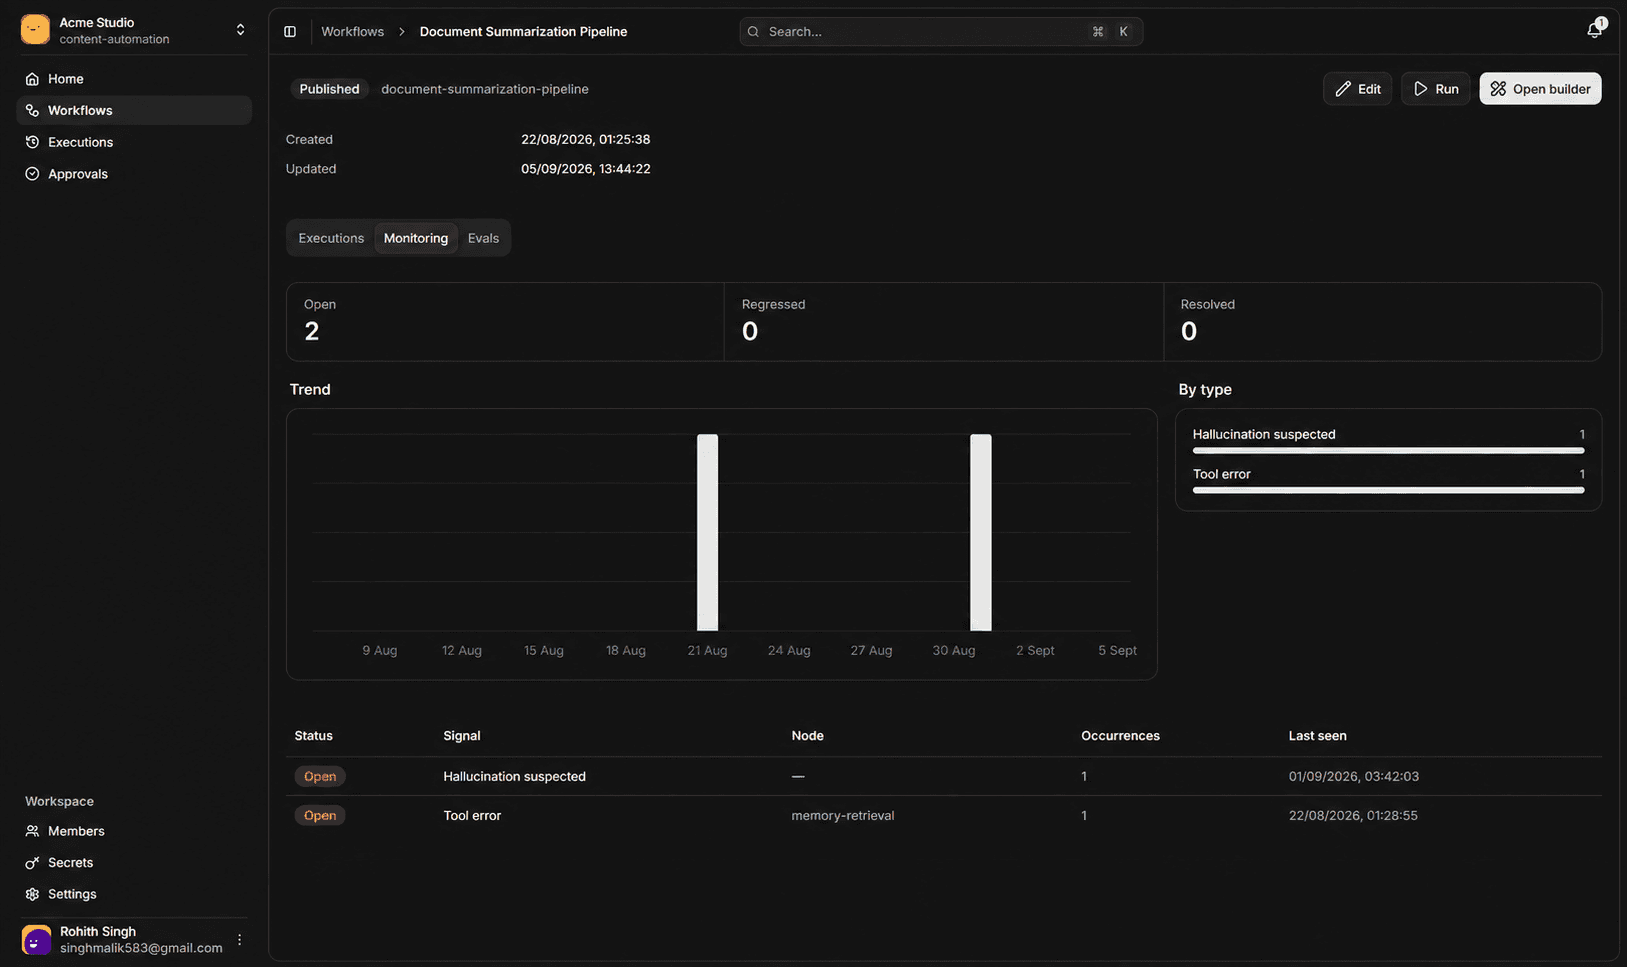Image resolution: width=1627 pixels, height=967 pixels.
Task: Toggle the sidebar panel icon
Action: [290, 32]
